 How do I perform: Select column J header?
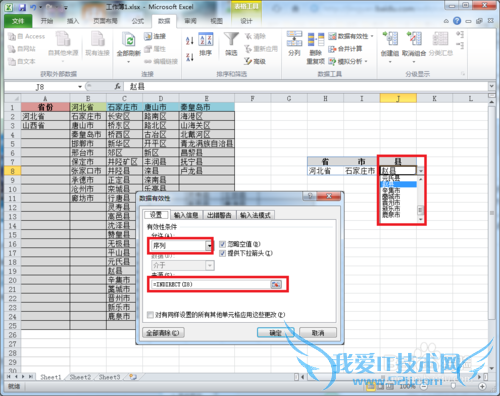coord(398,98)
